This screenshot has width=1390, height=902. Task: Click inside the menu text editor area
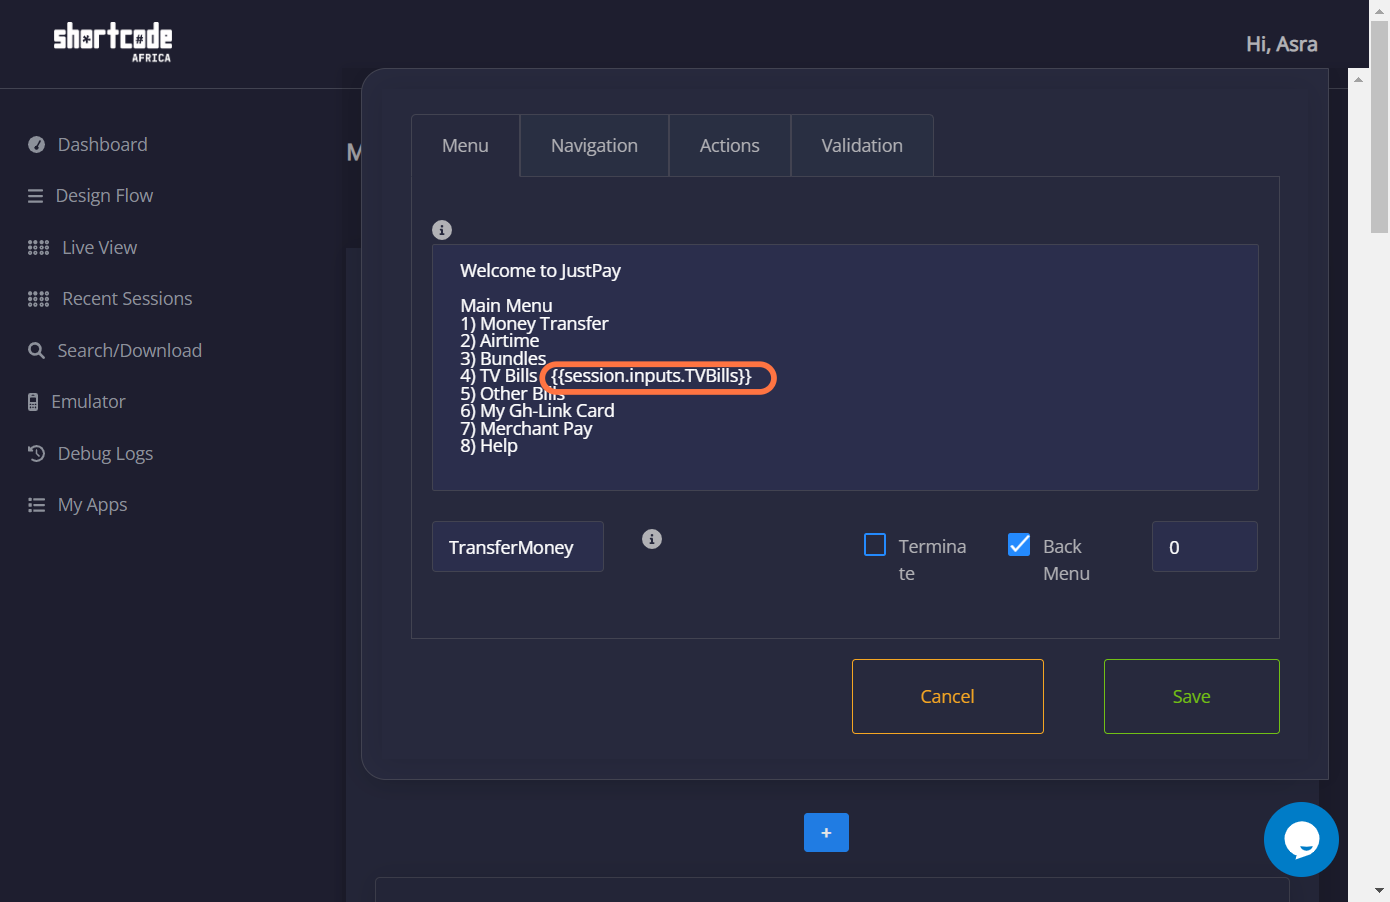(845, 368)
